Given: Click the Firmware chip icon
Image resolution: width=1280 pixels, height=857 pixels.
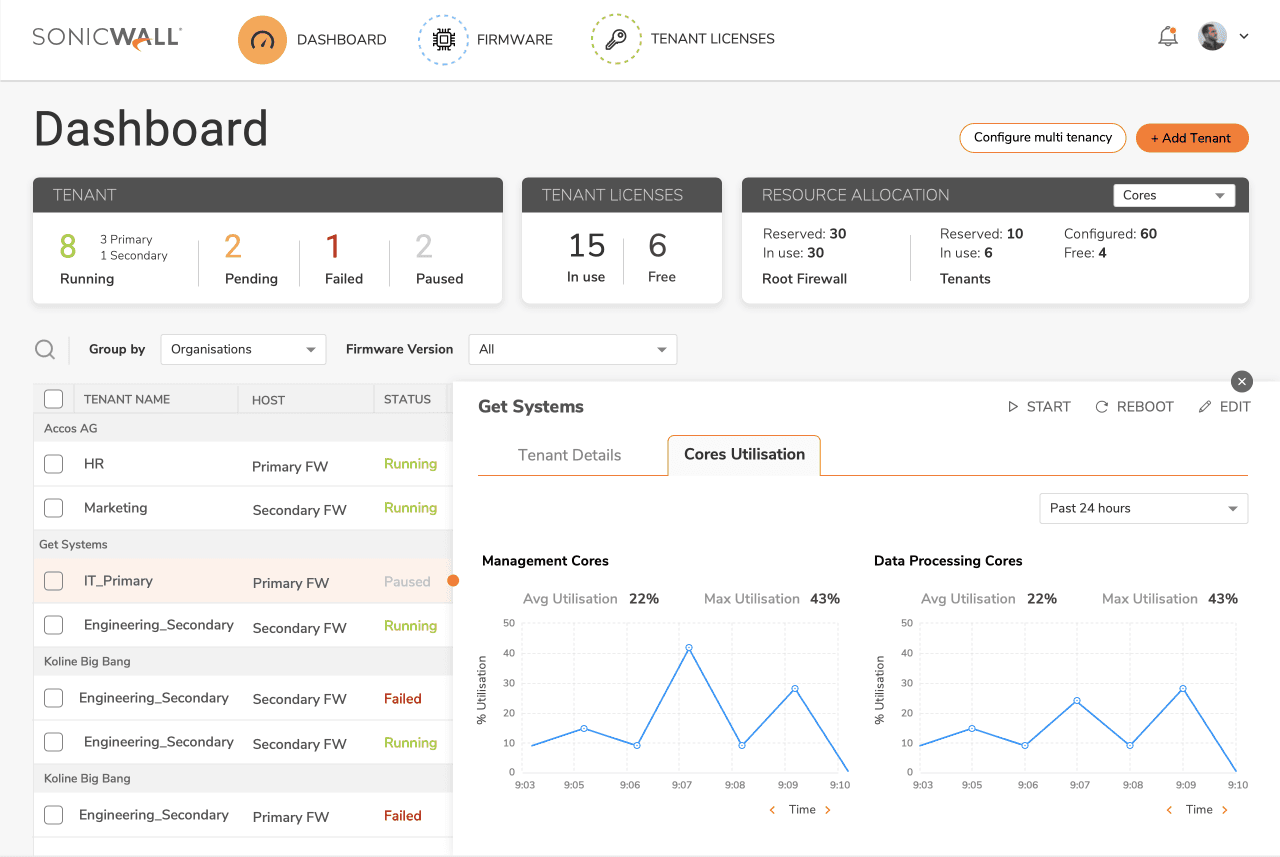Looking at the screenshot, I should pyautogui.click(x=442, y=40).
